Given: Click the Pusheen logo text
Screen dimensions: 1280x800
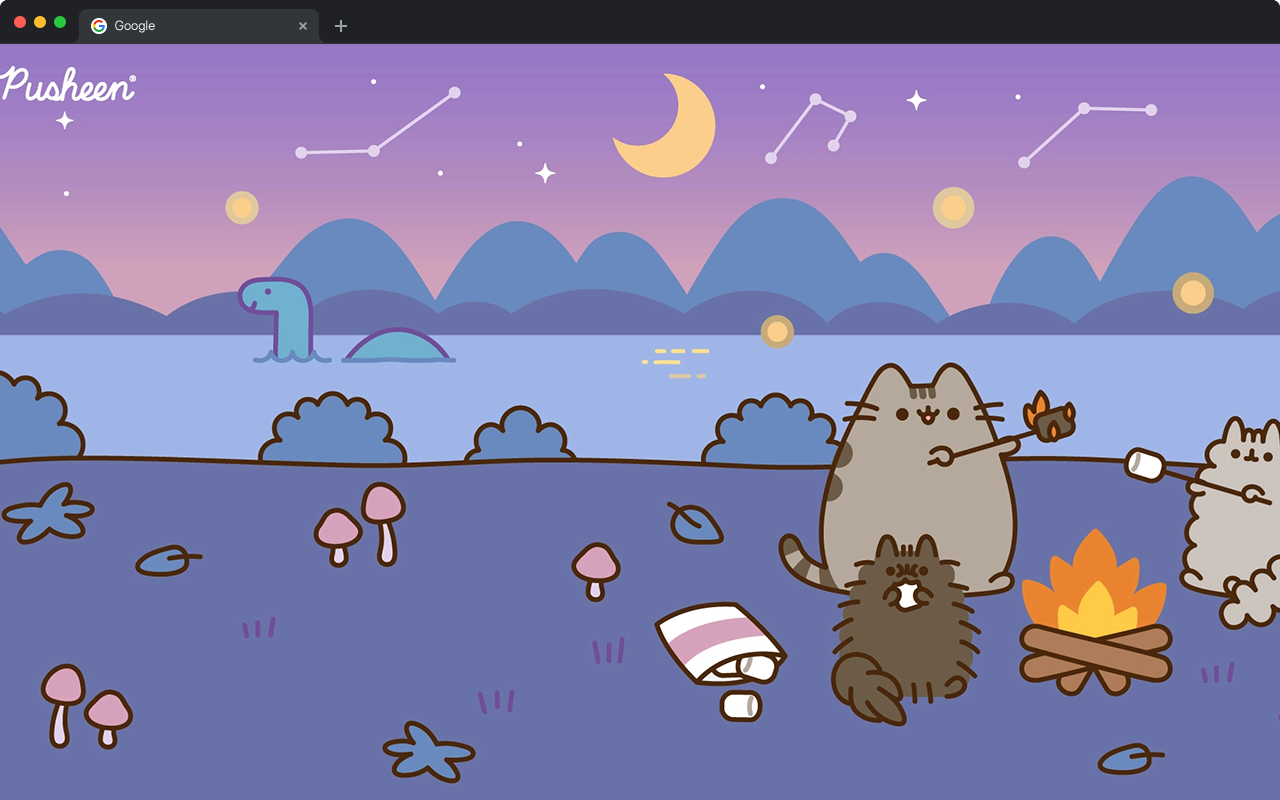Looking at the screenshot, I should point(68,86).
